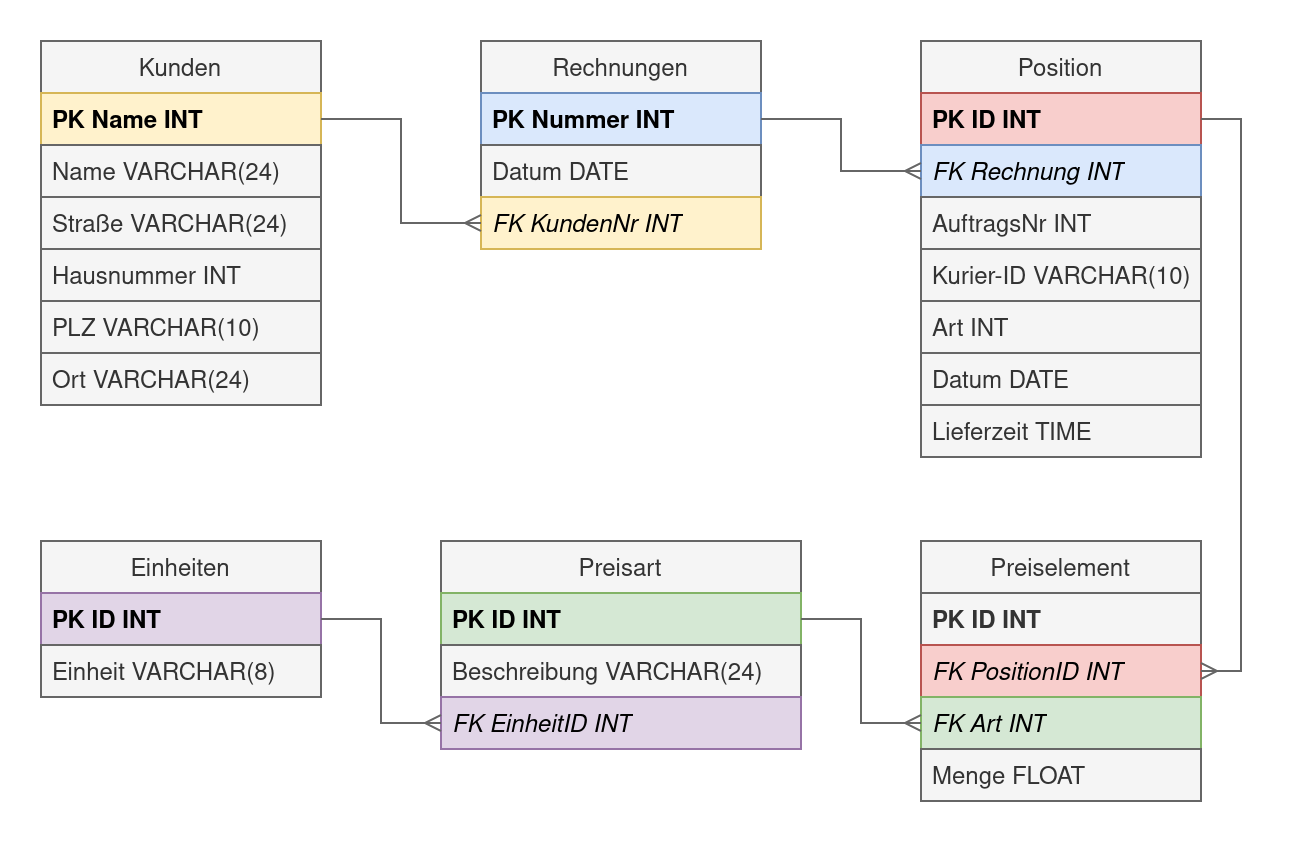1298x848 pixels.
Task: Select the green FK Art INT row
Action: coord(1060,723)
